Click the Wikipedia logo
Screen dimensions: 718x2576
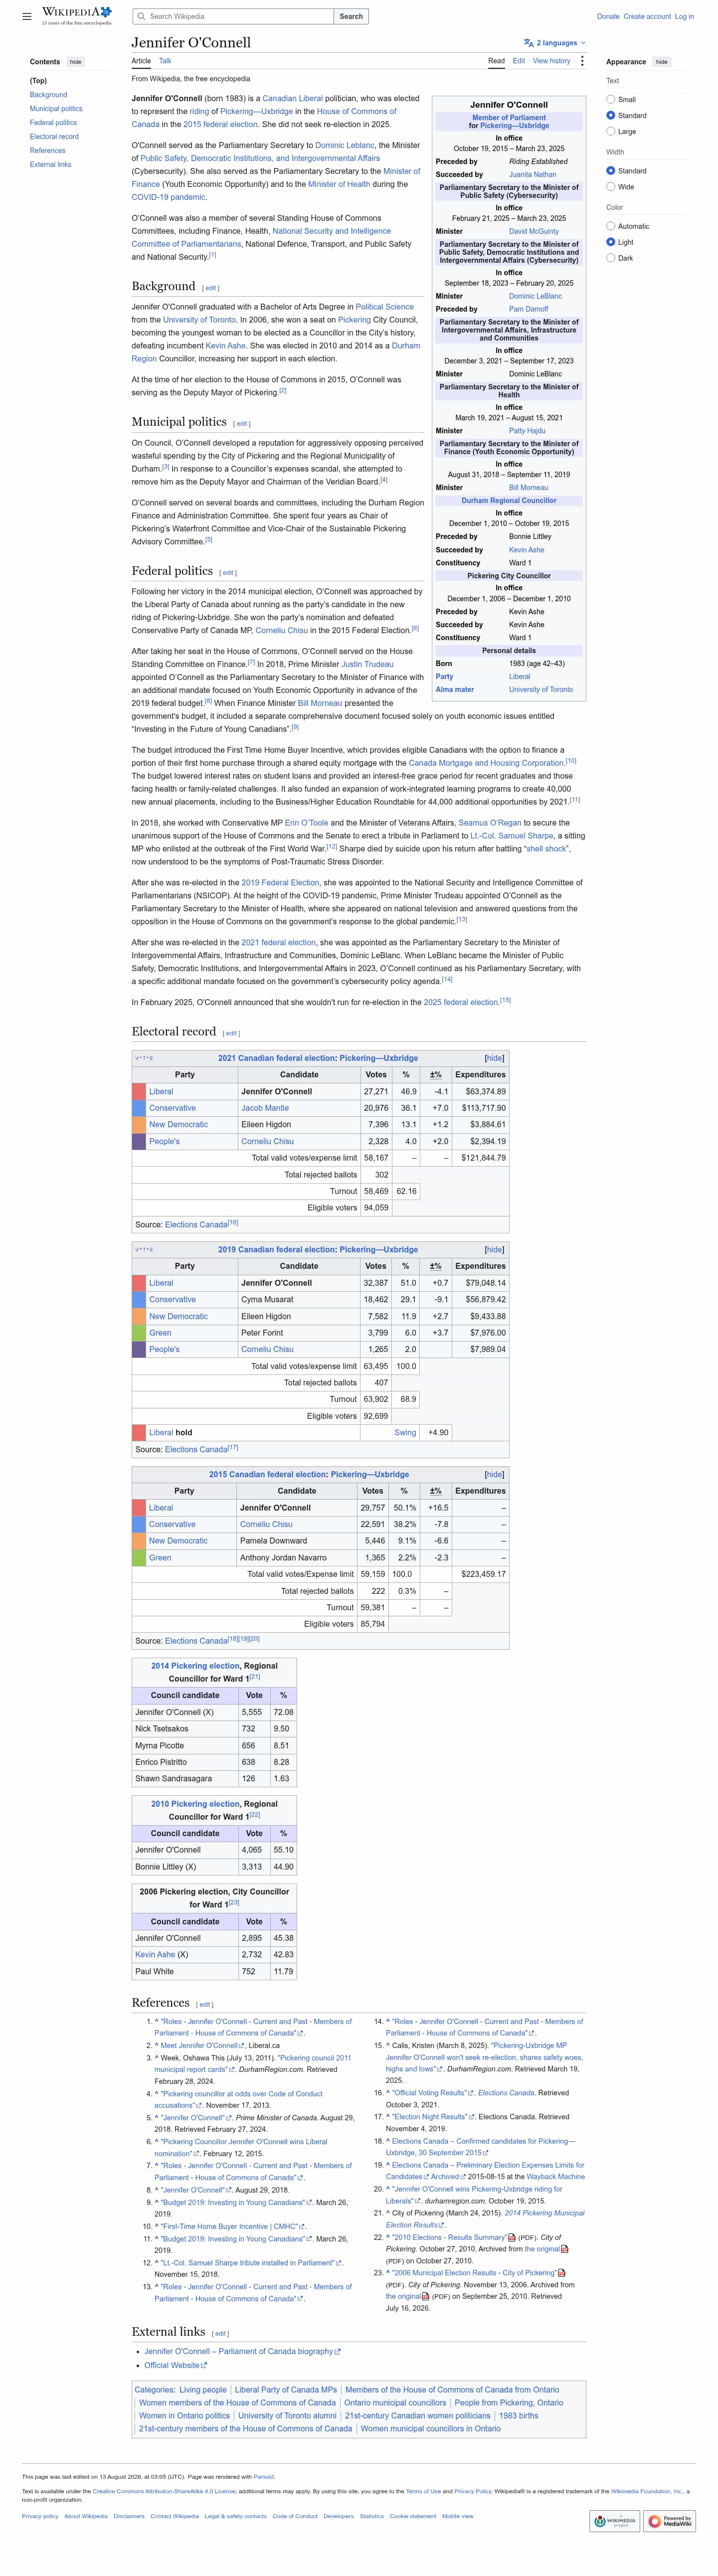point(76,15)
